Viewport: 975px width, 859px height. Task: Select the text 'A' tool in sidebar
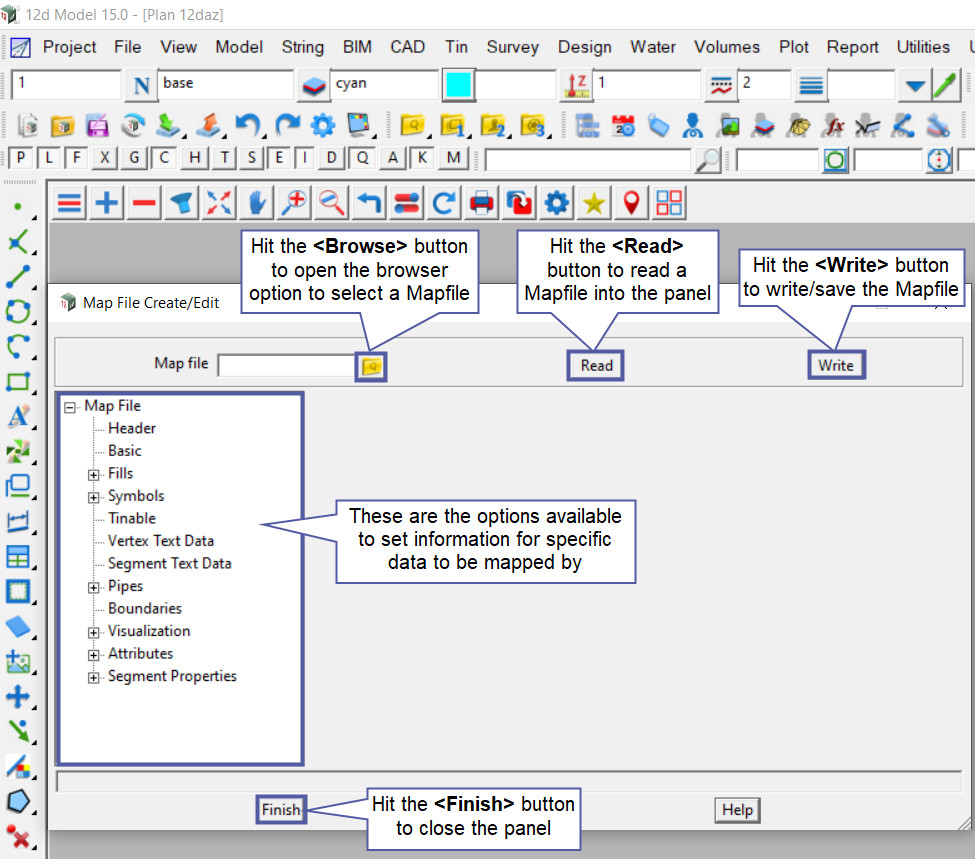[18, 416]
